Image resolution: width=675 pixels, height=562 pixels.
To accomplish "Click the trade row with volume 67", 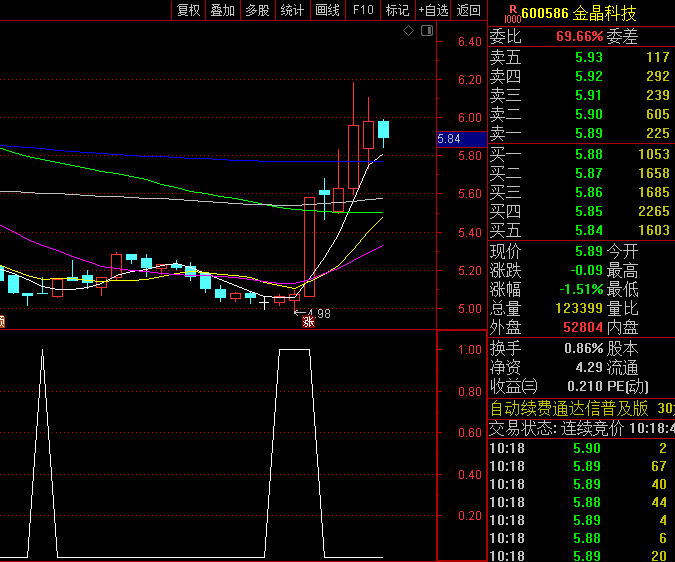I will pos(582,466).
